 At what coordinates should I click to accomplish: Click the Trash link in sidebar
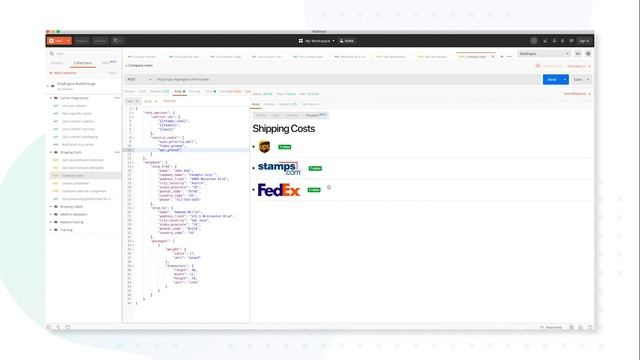113,73
